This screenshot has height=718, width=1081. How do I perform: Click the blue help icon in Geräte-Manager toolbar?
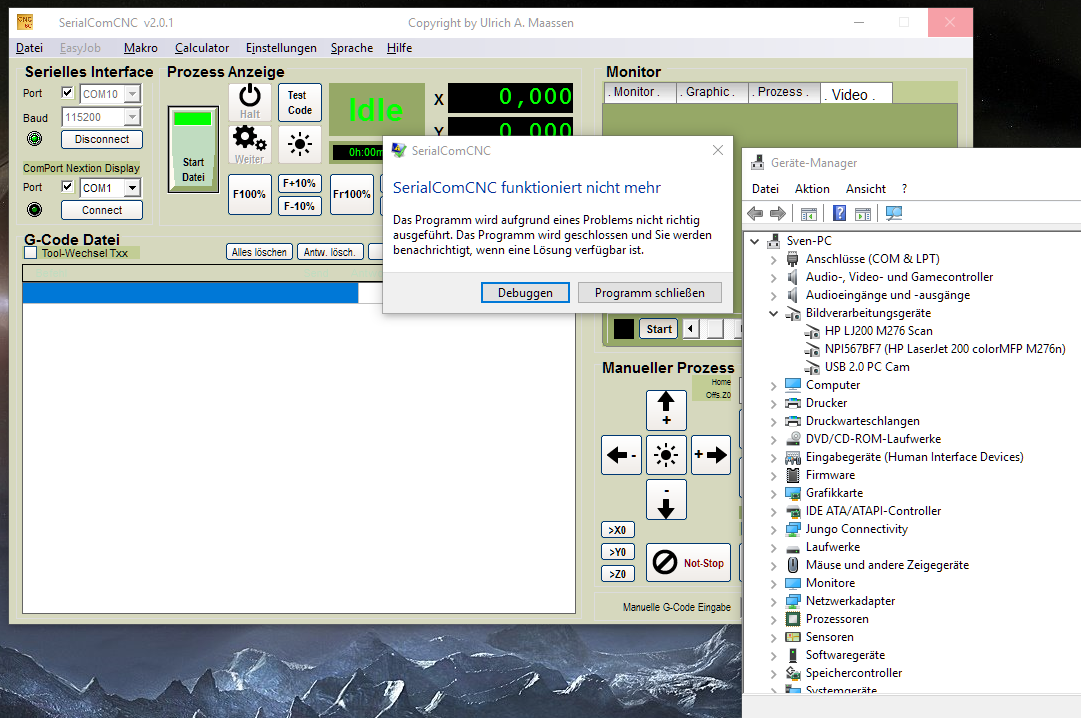[x=839, y=214]
